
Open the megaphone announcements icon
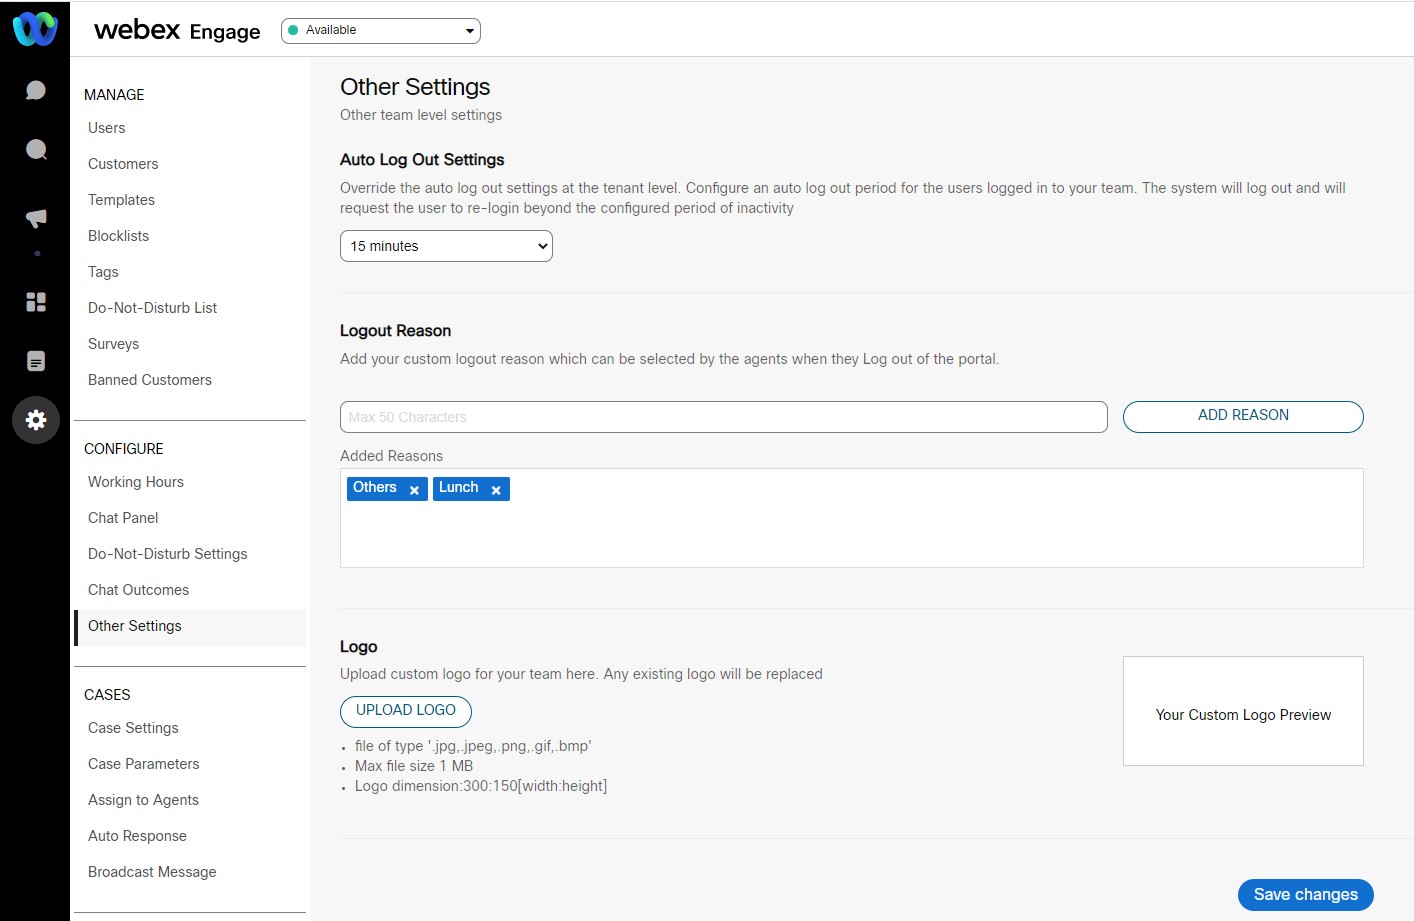(x=36, y=218)
